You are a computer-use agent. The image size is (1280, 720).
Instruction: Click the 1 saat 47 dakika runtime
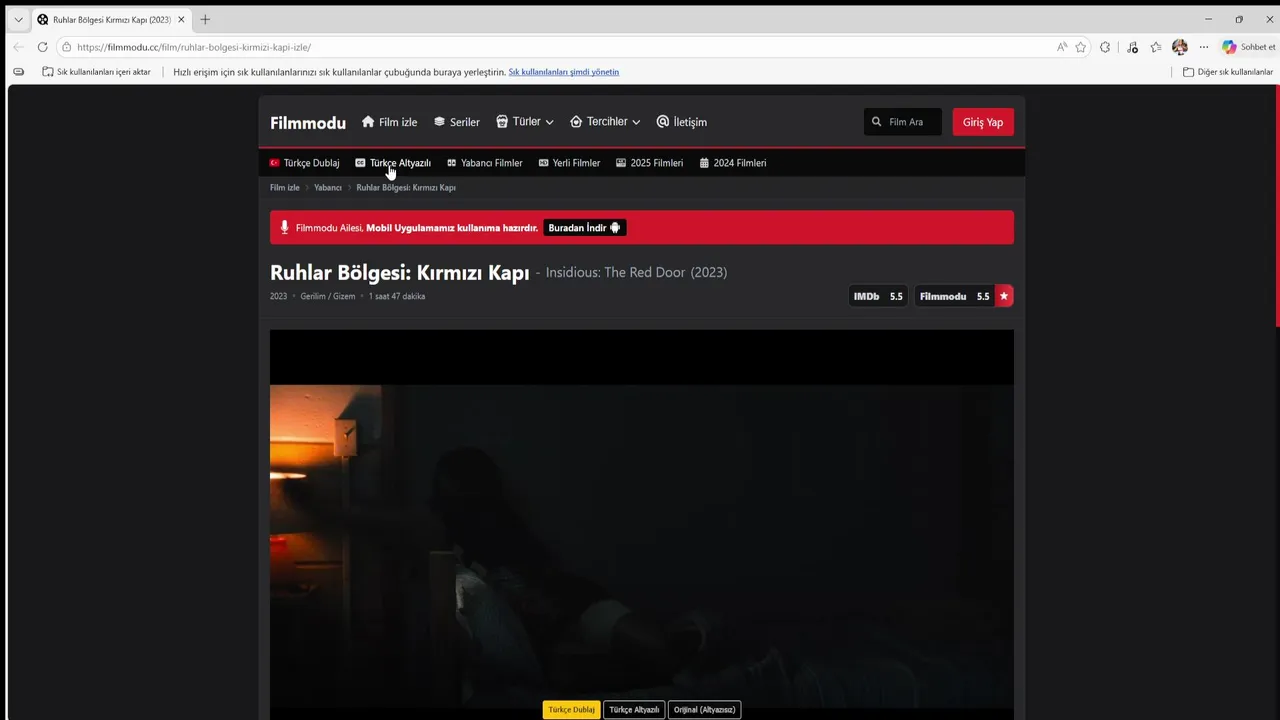pyautogui.click(x=397, y=296)
